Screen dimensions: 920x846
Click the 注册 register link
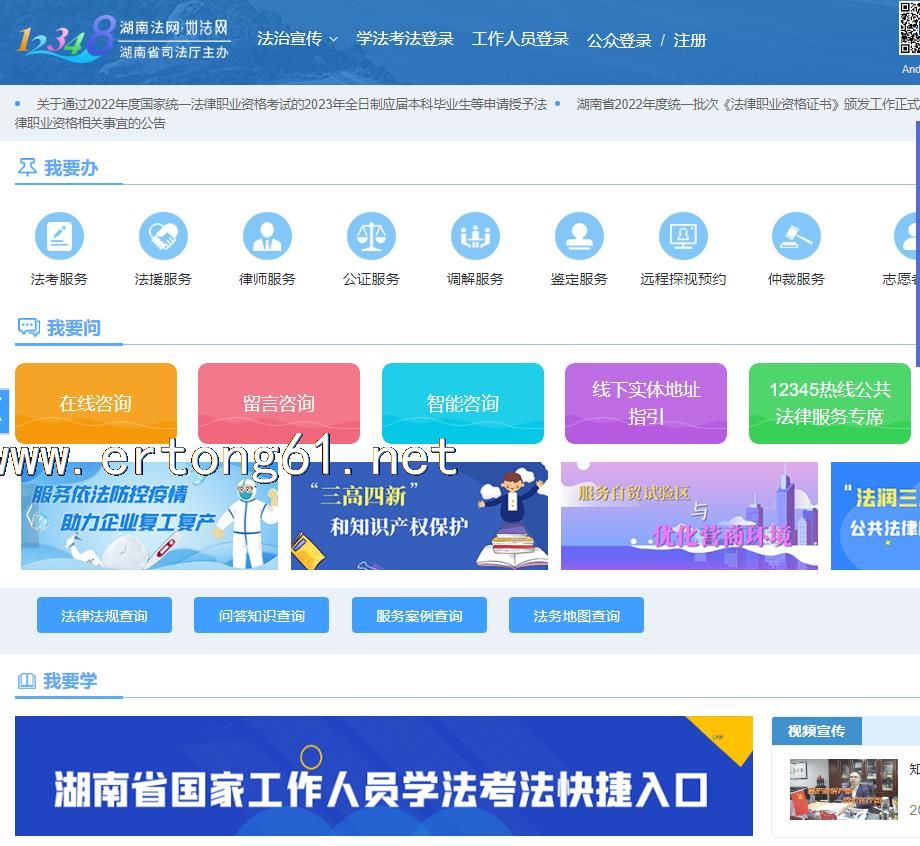pyautogui.click(x=690, y=41)
